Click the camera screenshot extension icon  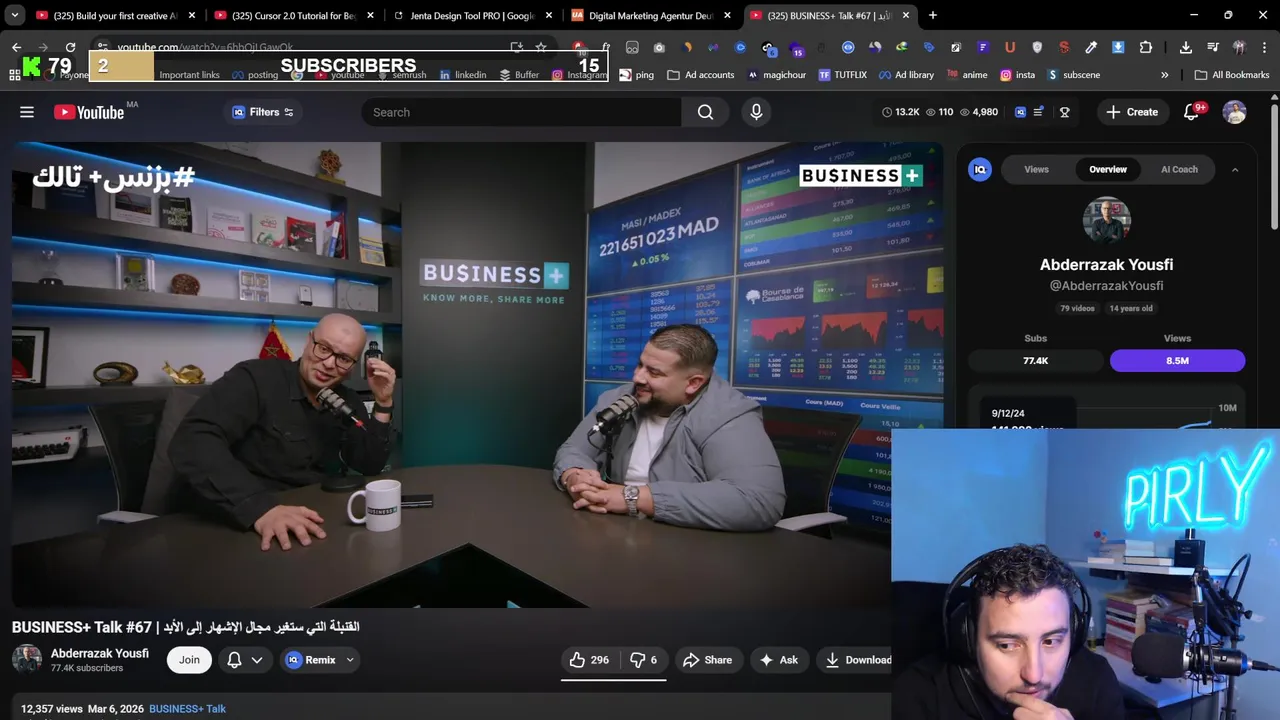pos(659,47)
